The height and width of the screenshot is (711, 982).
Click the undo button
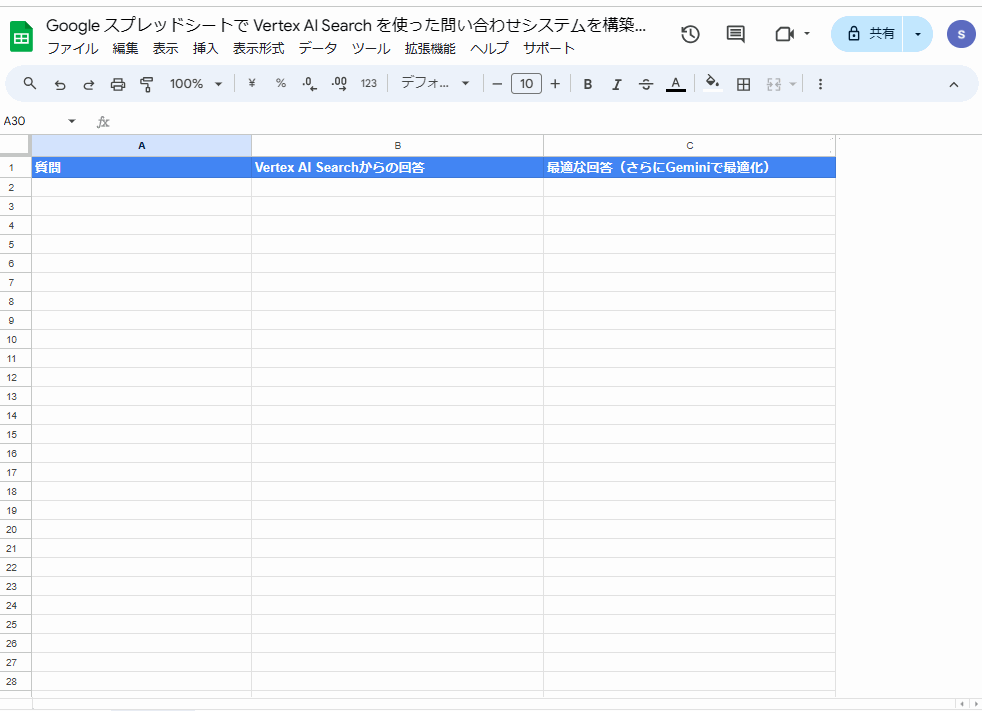coord(59,84)
